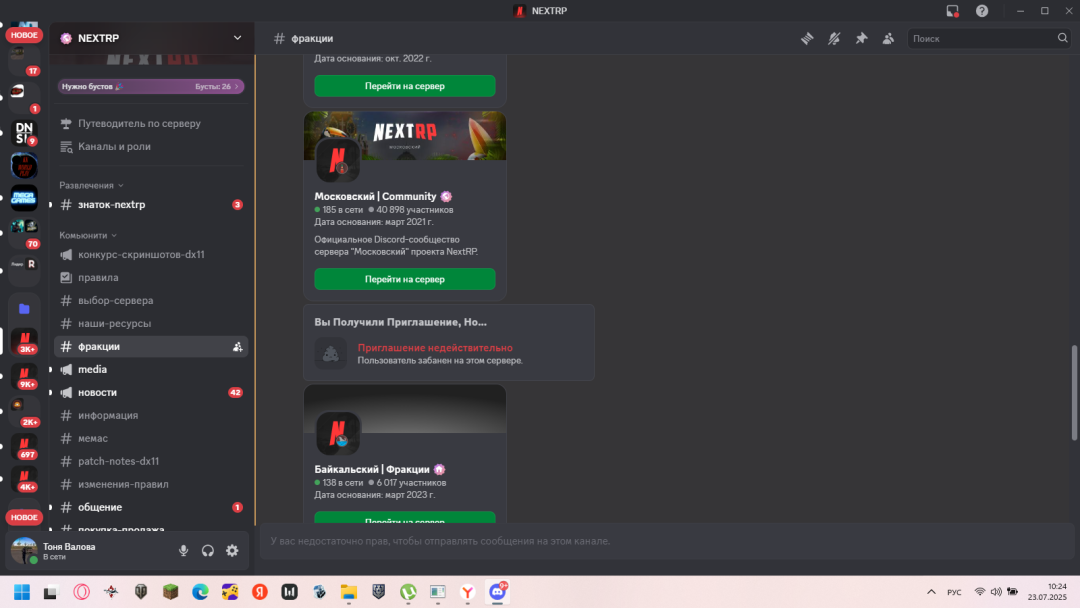Click the Байкальский | Фракции server title
The image size is (1080, 608).
pyautogui.click(x=372, y=470)
